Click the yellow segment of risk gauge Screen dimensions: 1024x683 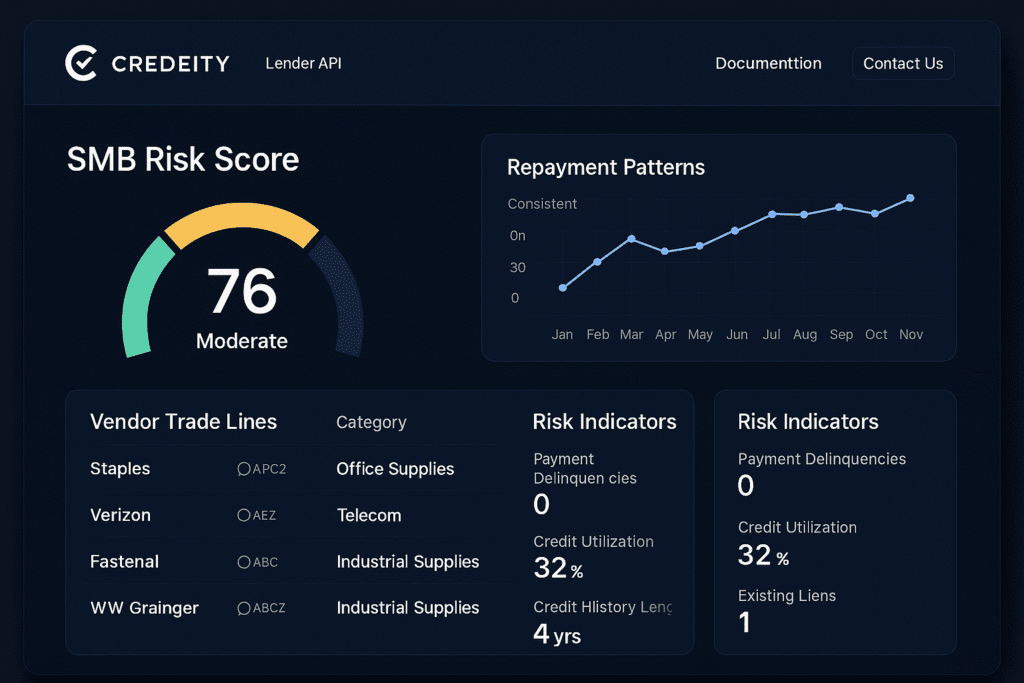pyautogui.click(x=242, y=222)
